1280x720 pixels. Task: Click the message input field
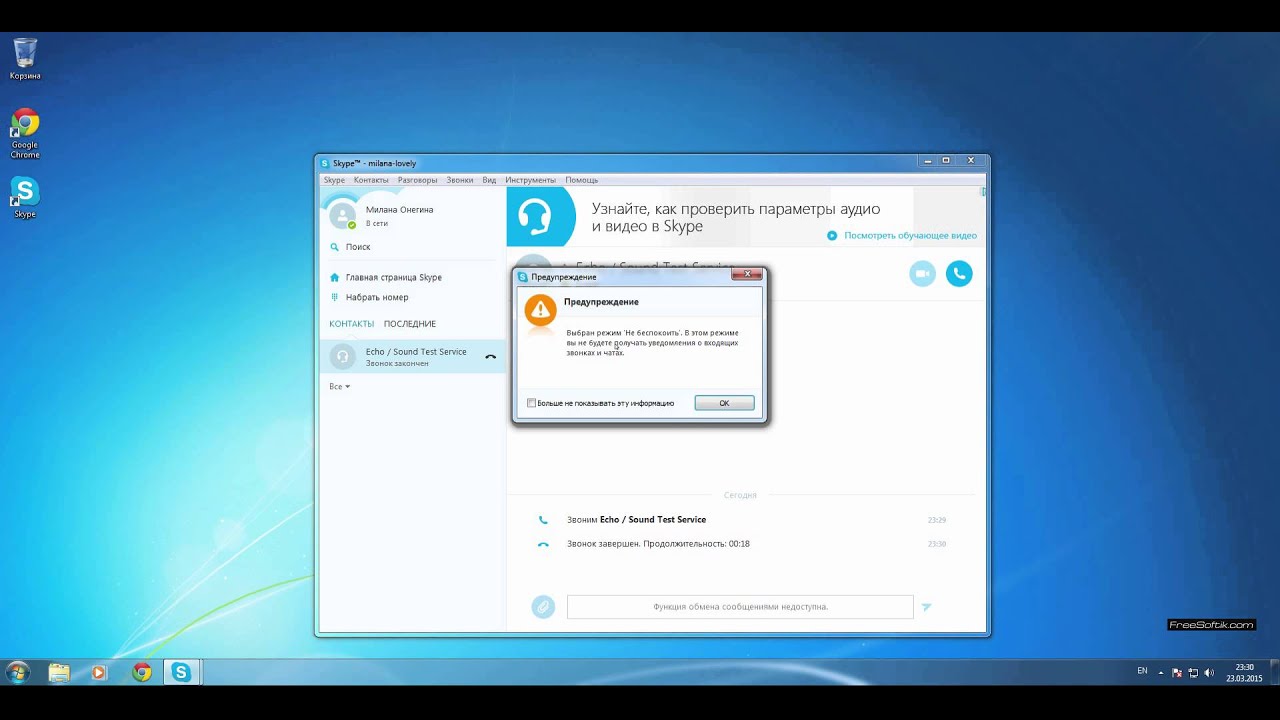pyautogui.click(x=740, y=606)
